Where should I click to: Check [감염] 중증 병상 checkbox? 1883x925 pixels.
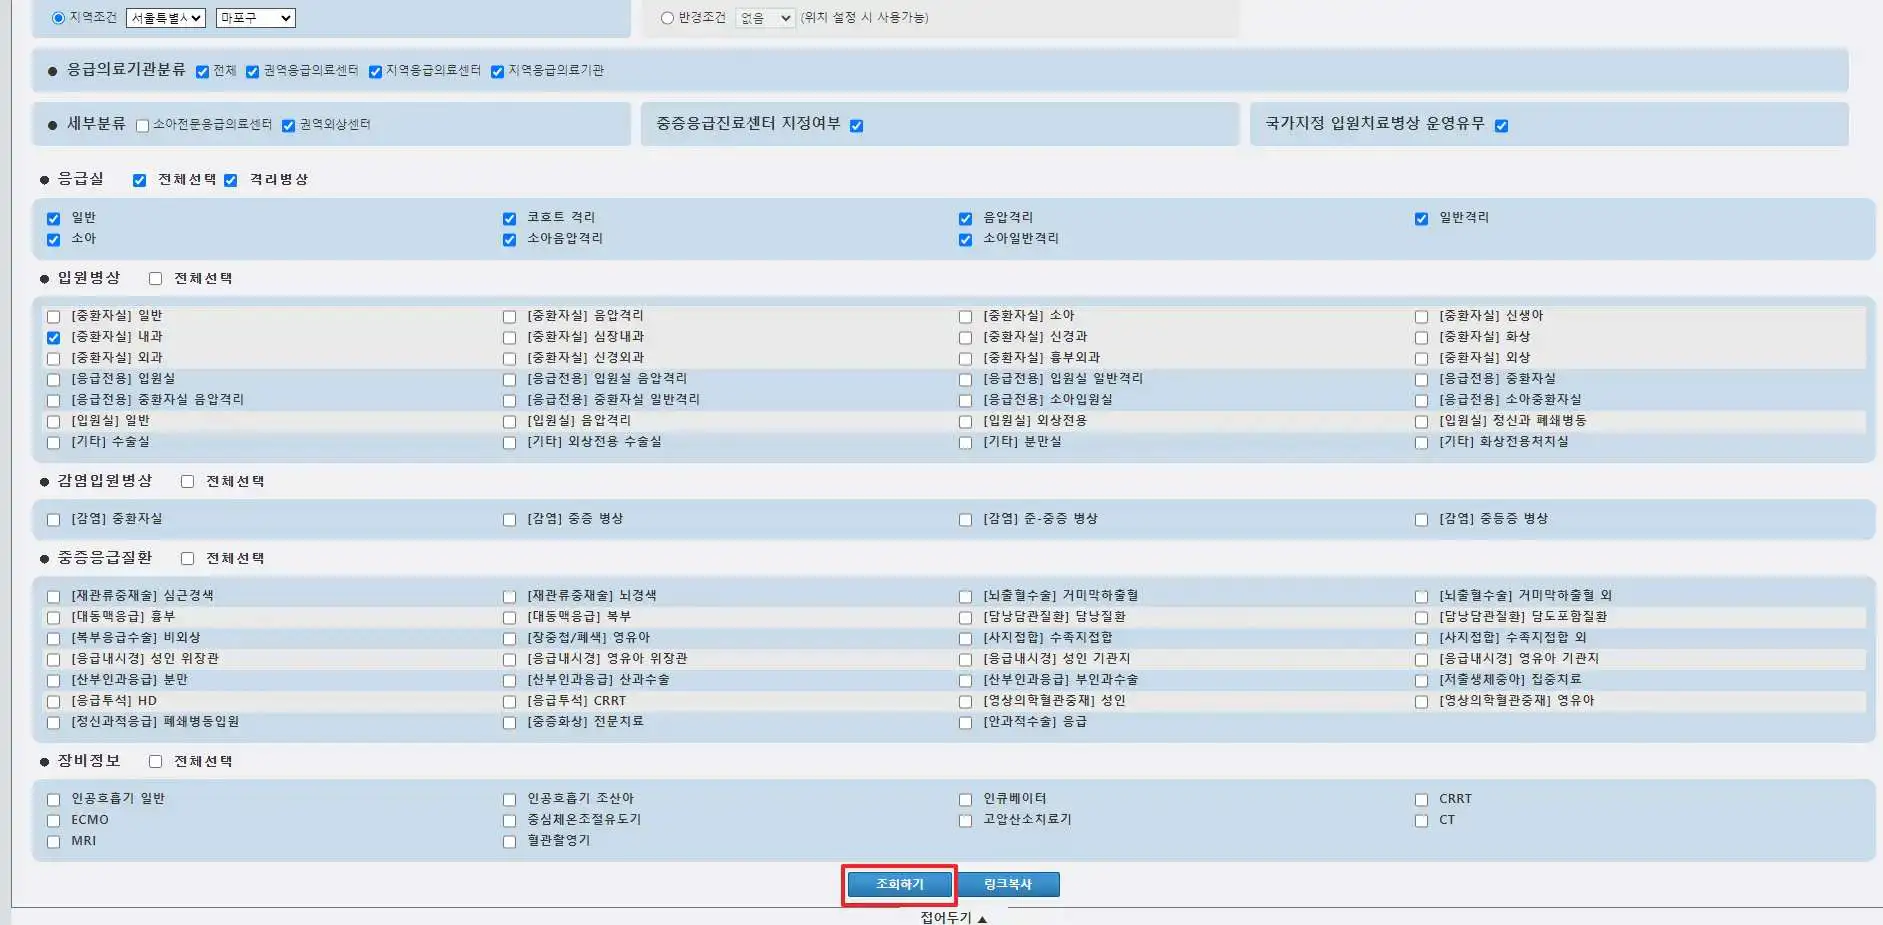pyautogui.click(x=509, y=519)
